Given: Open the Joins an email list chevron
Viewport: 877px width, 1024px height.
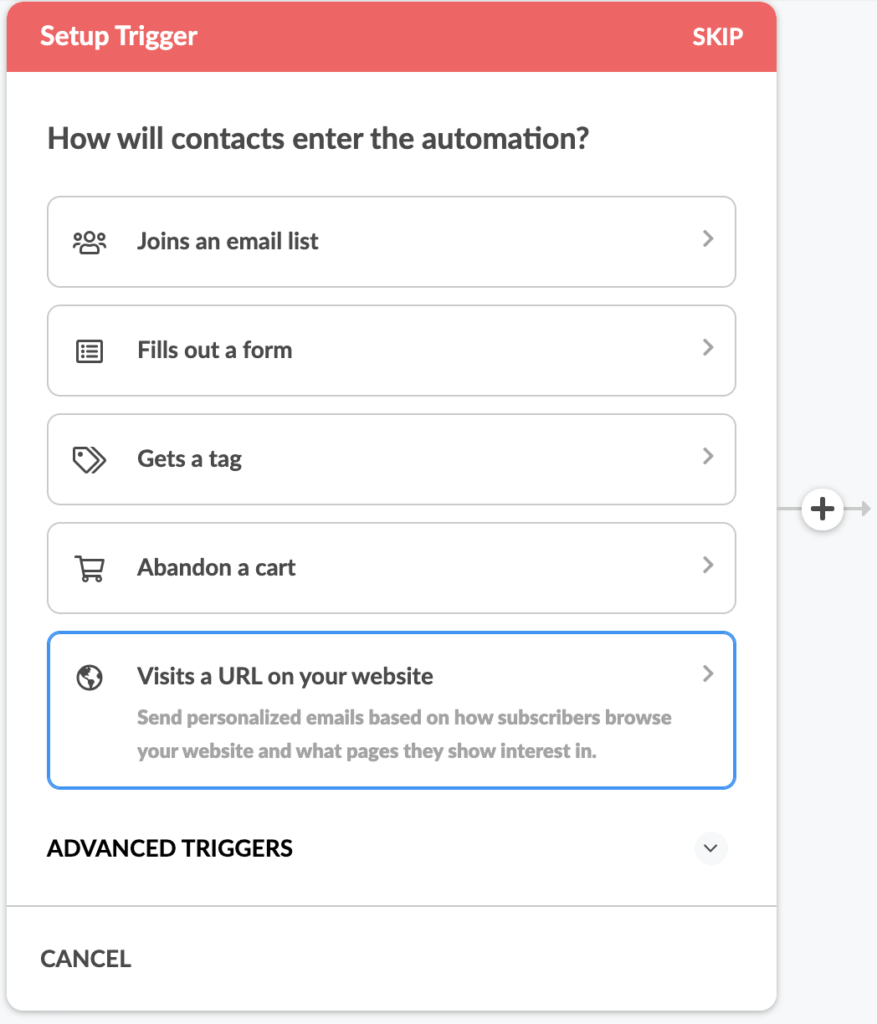Looking at the screenshot, I should click(x=708, y=239).
